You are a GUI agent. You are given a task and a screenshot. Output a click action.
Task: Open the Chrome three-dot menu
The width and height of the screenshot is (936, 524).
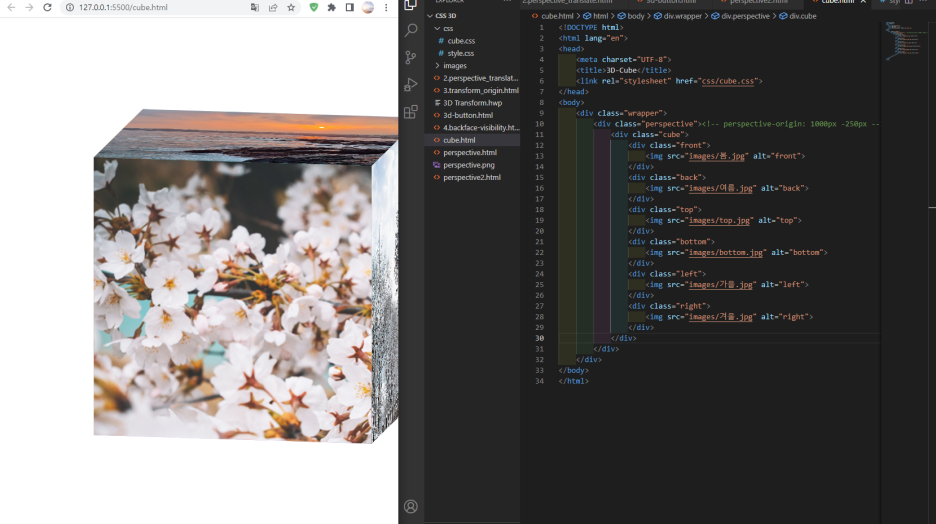tap(386, 7)
